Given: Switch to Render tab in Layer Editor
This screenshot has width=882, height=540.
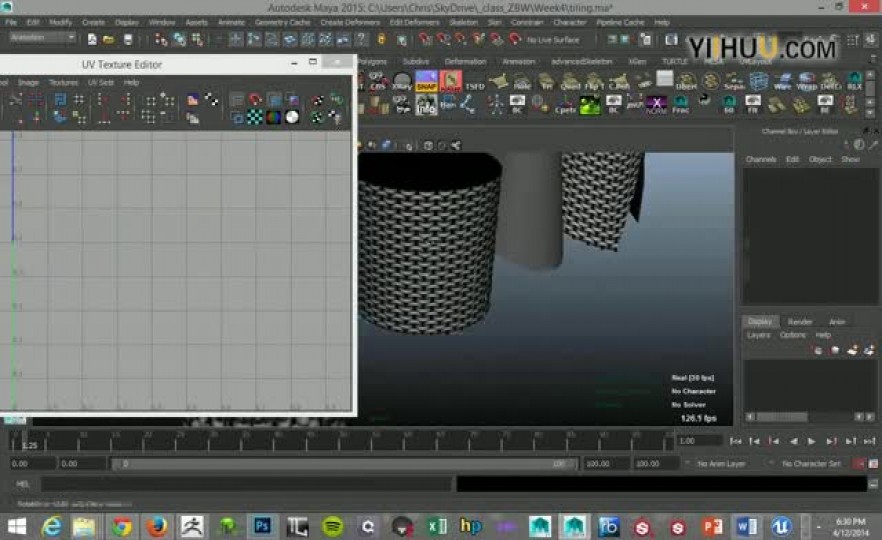Looking at the screenshot, I should (799, 322).
